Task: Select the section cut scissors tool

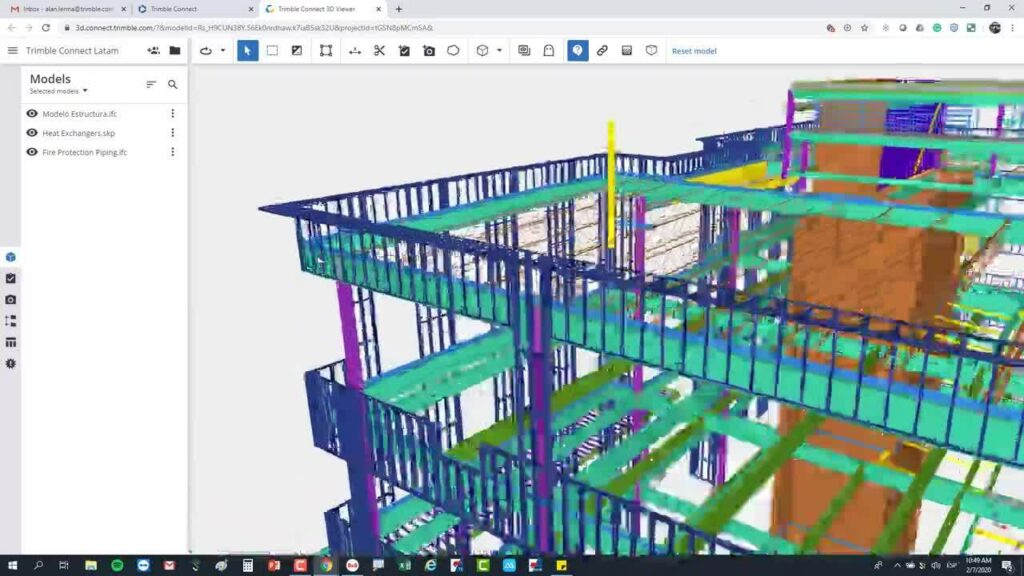Action: 378,51
